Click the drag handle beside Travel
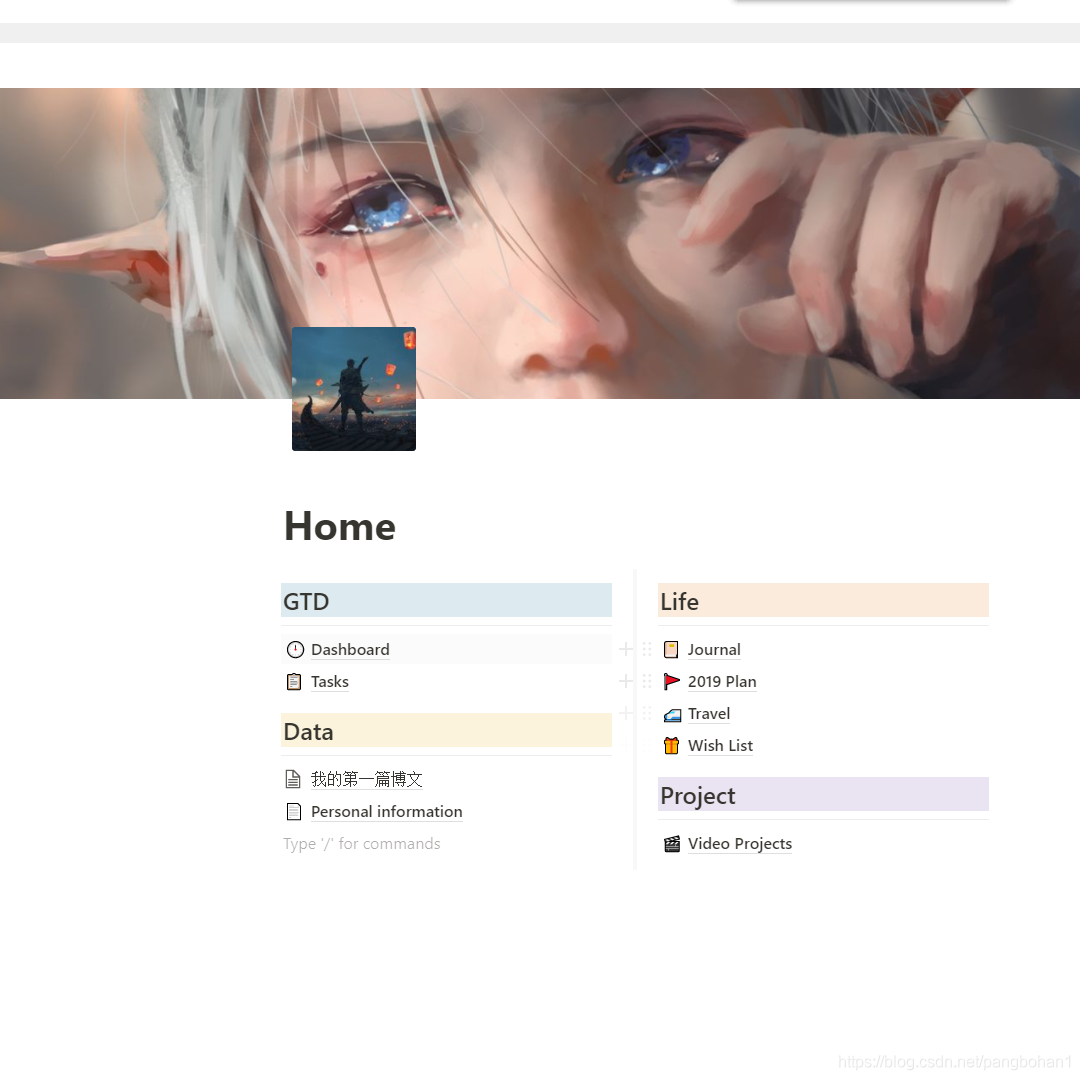 click(647, 713)
